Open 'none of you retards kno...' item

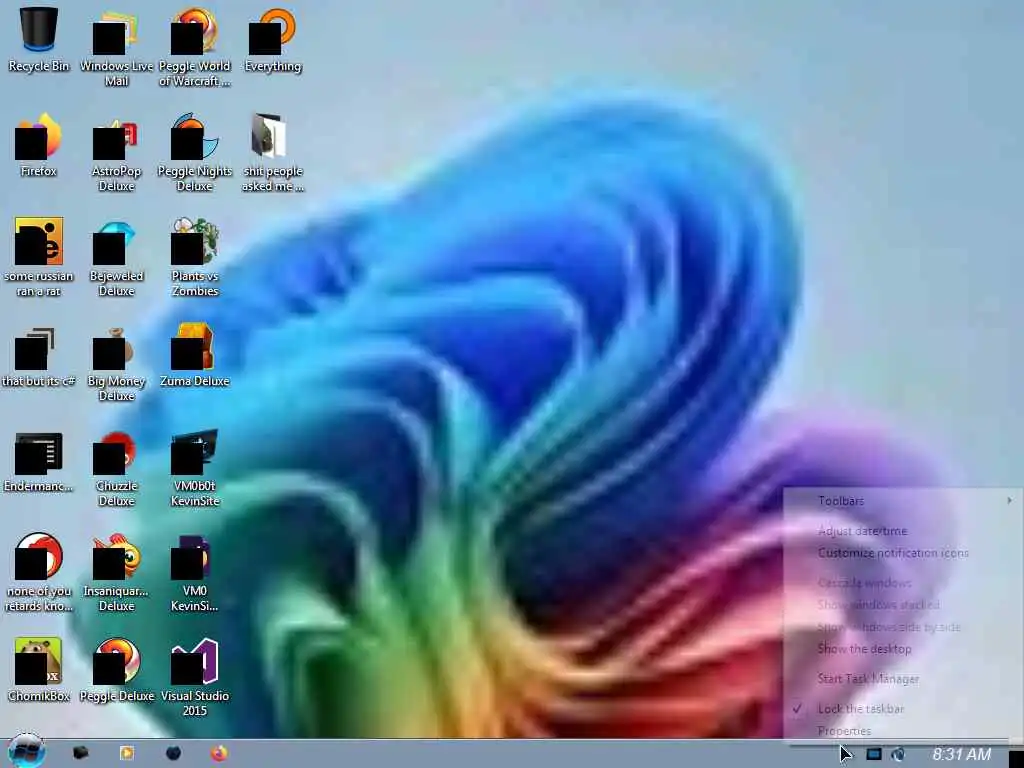39,573
